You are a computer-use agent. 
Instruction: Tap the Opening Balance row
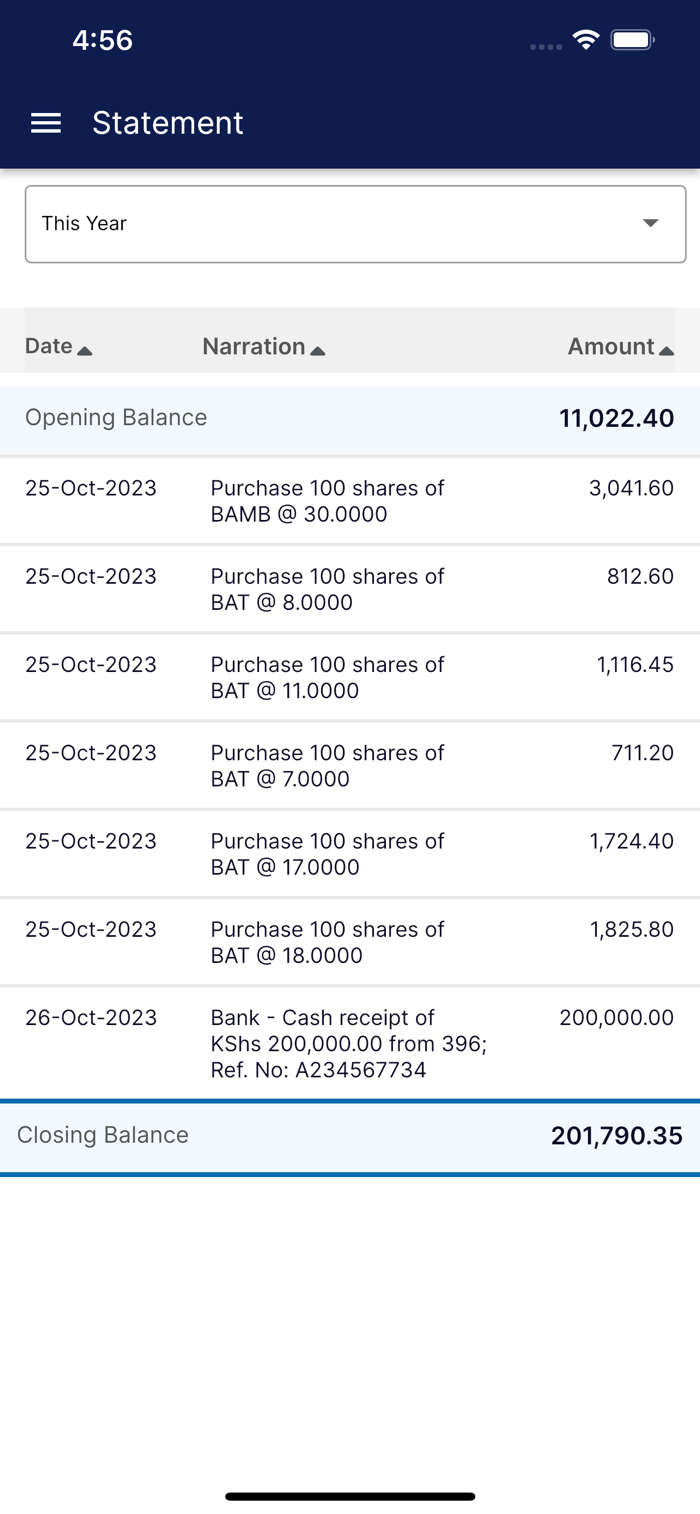(x=350, y=418)
